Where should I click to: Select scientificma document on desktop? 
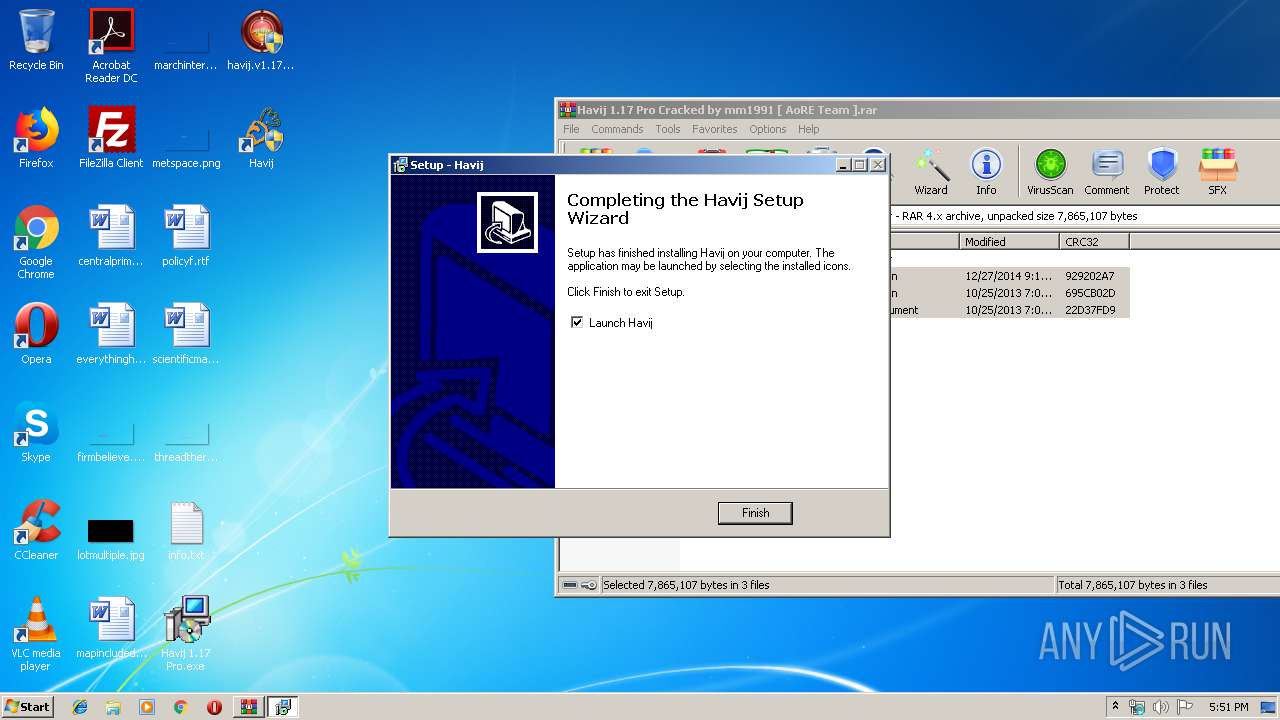pyautogui.click(x=186, y=334)
